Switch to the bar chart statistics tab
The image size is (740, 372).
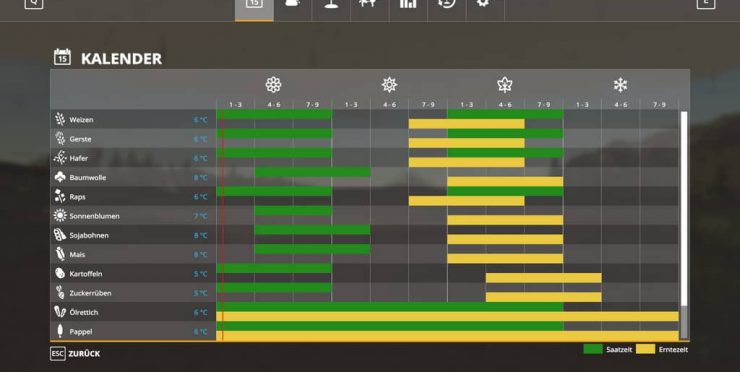(408, 5)
